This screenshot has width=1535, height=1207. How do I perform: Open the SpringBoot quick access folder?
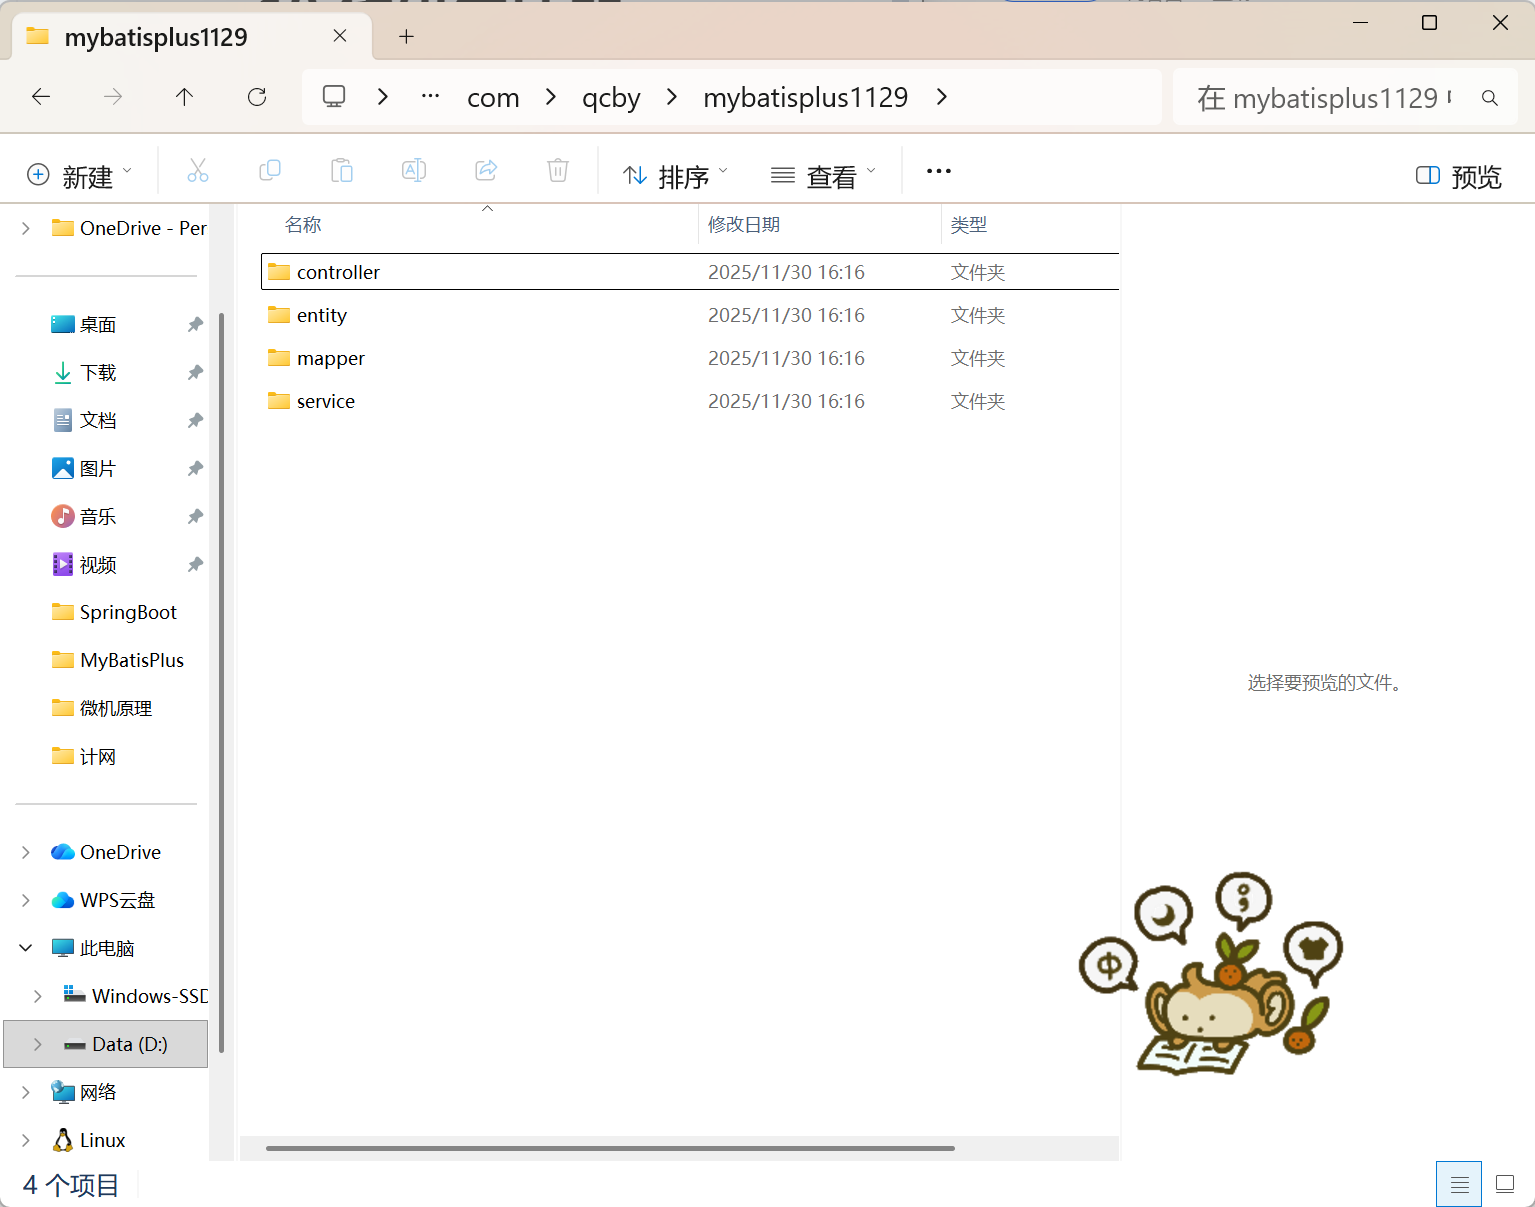click(114, 612)
